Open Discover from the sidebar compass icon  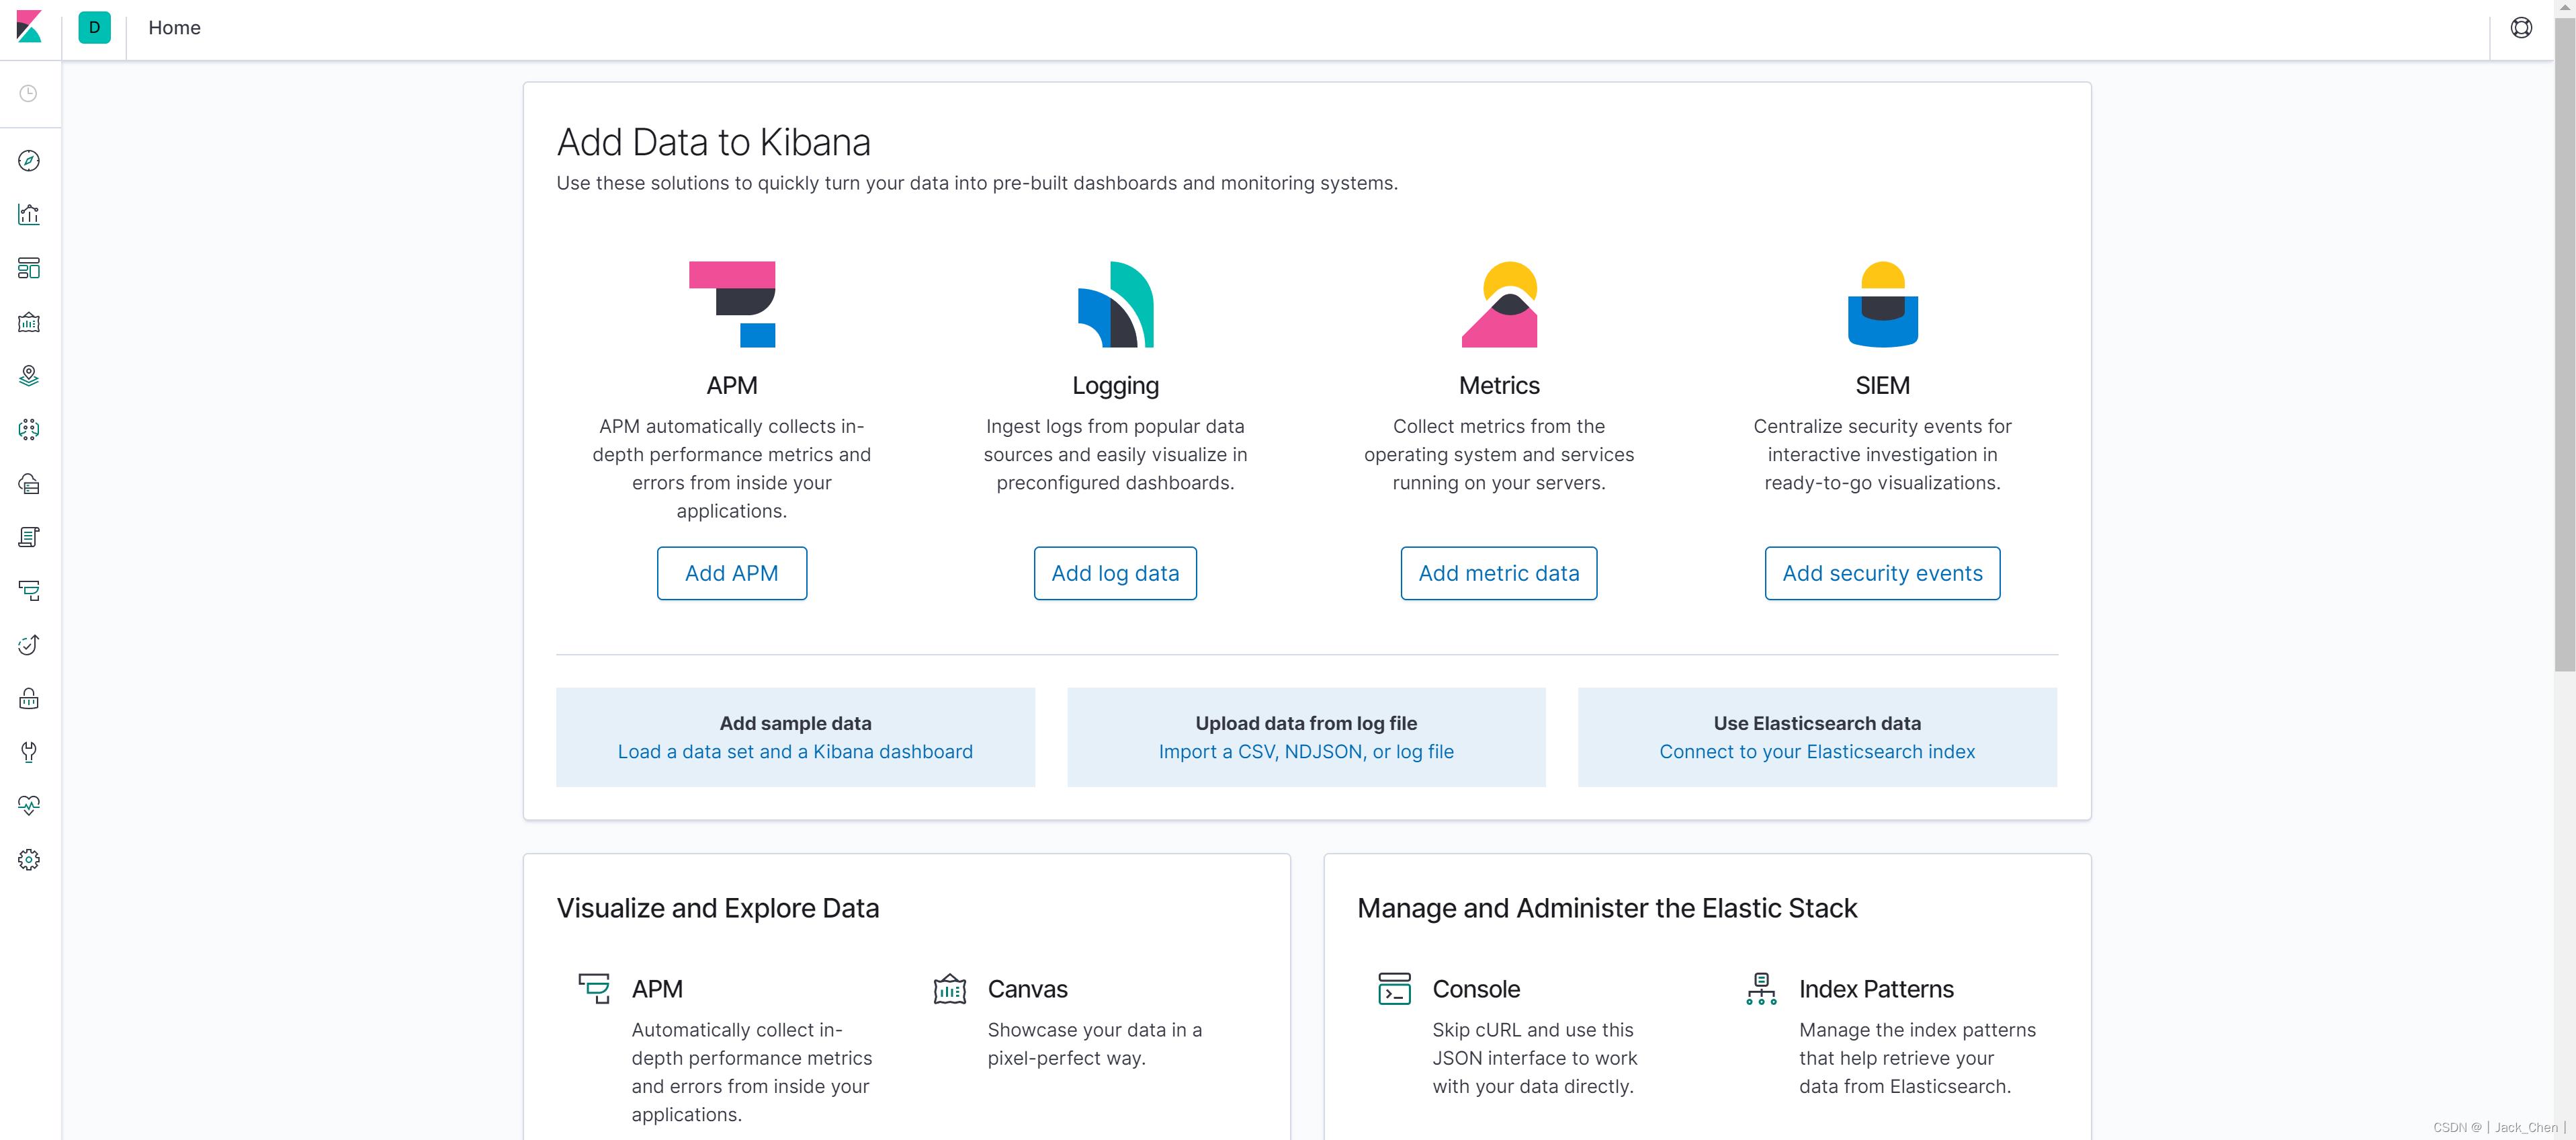(x=29, y=161)
